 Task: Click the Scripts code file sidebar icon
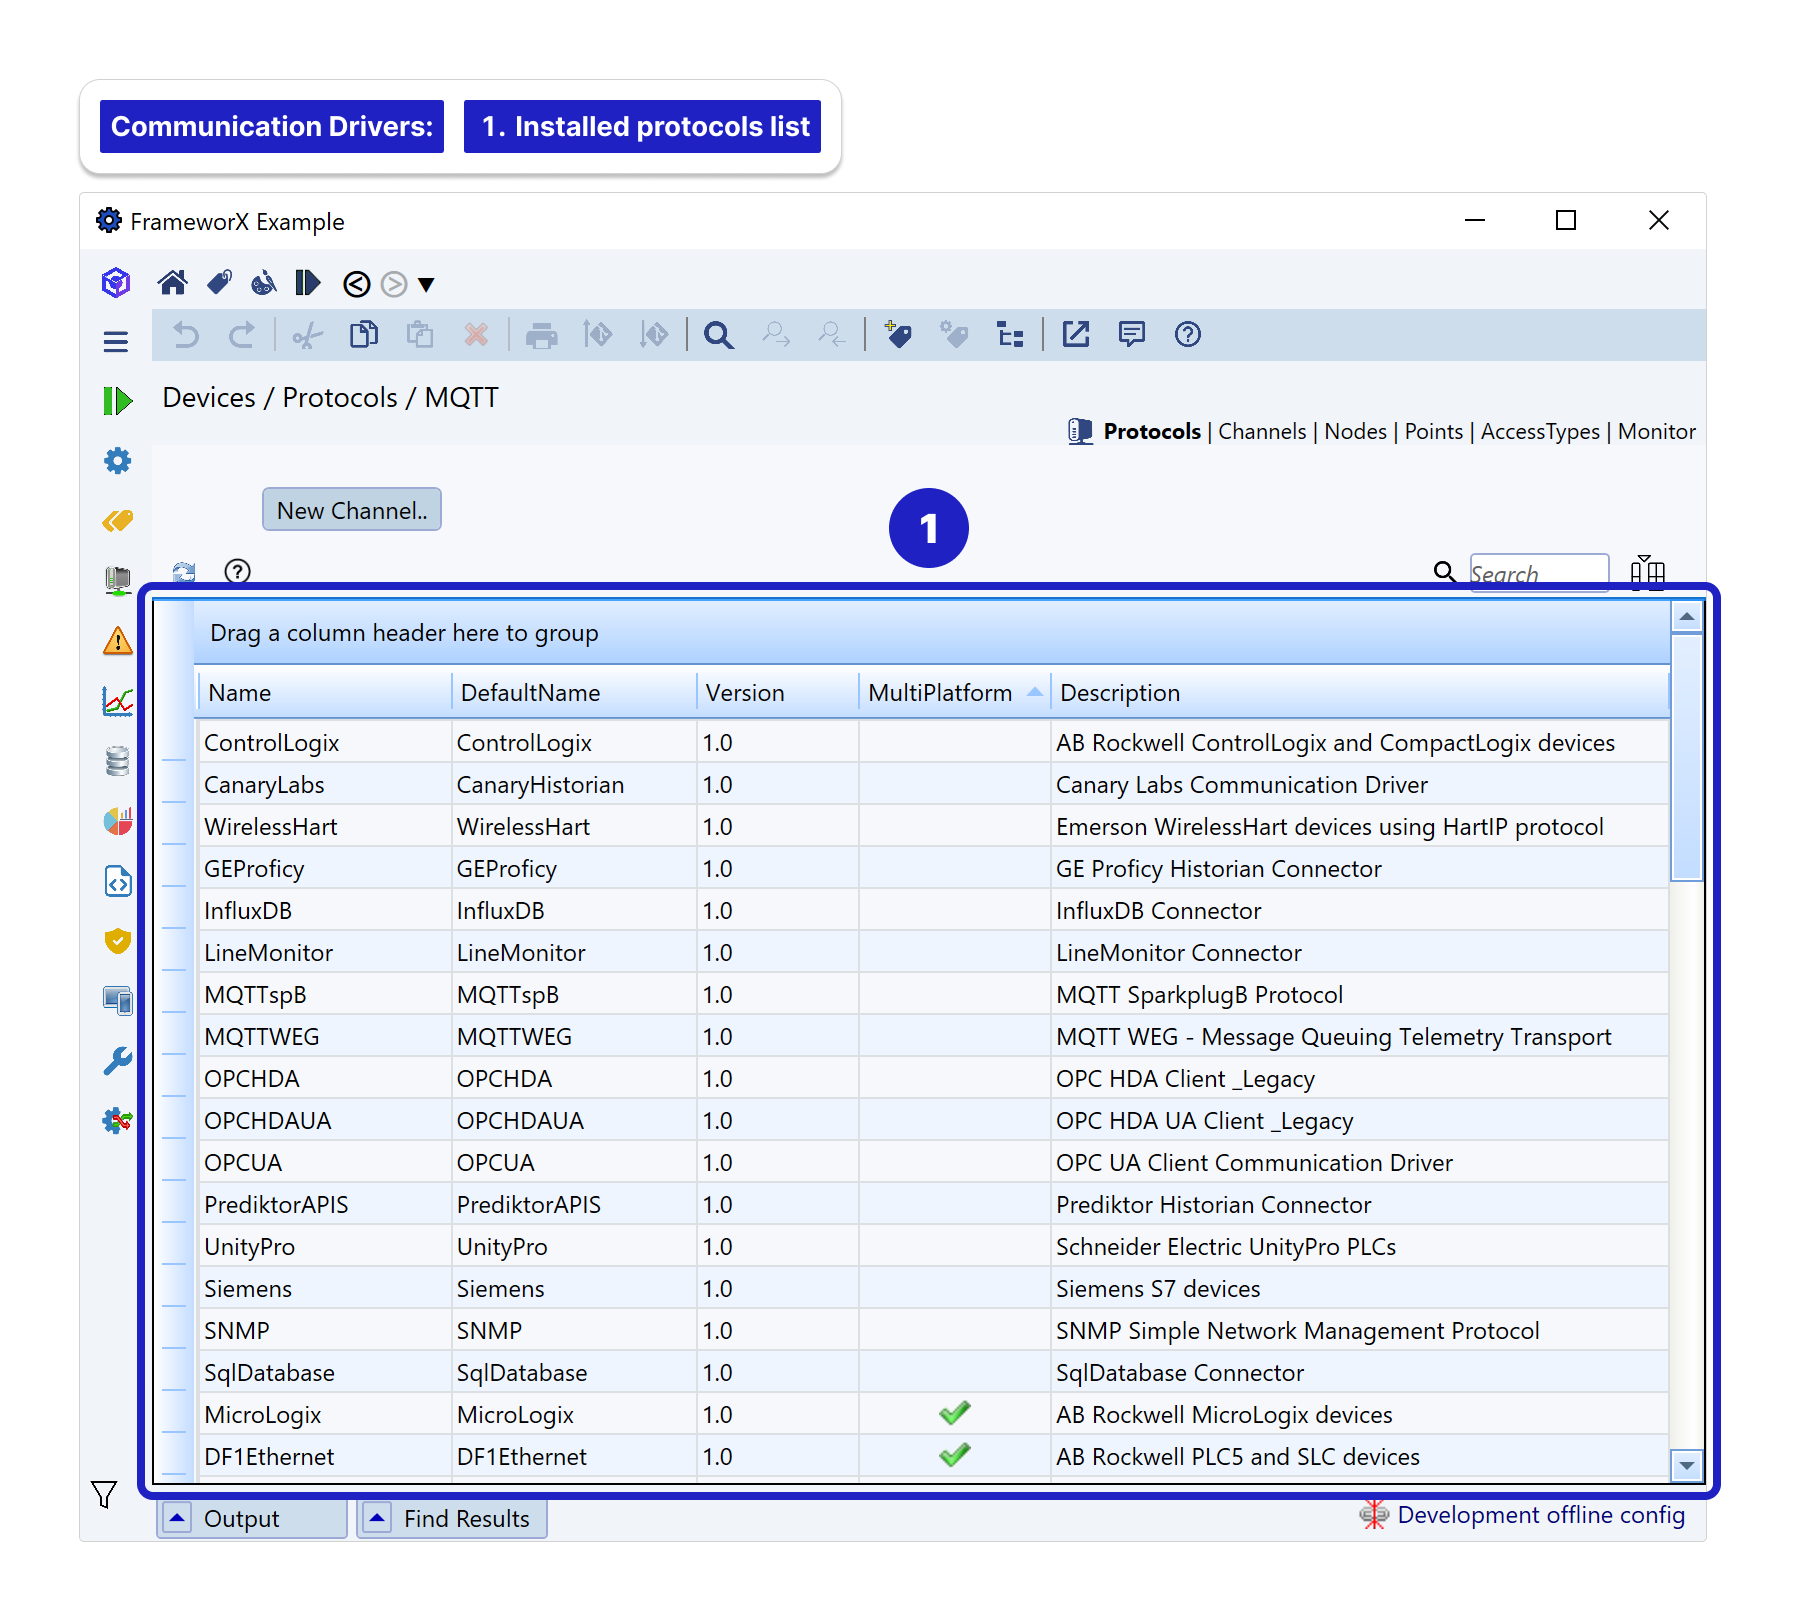point(118,881)
